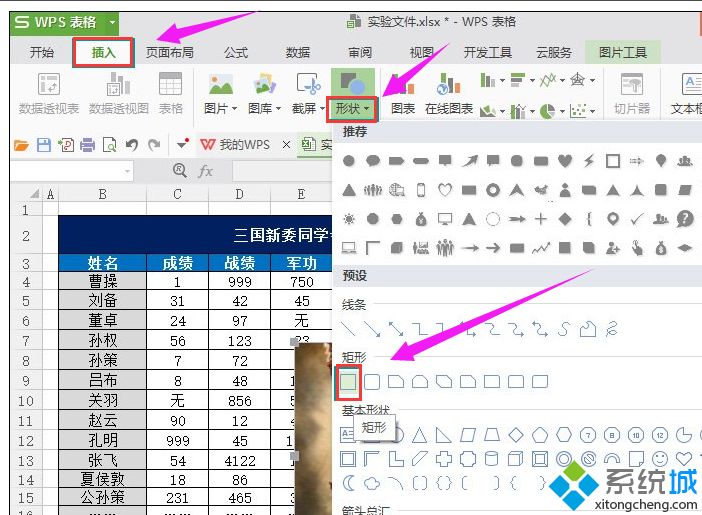The image size is (702, 515).
Task: Open the 形状 dropdown arrow
Action: click(x=367, y=109)
